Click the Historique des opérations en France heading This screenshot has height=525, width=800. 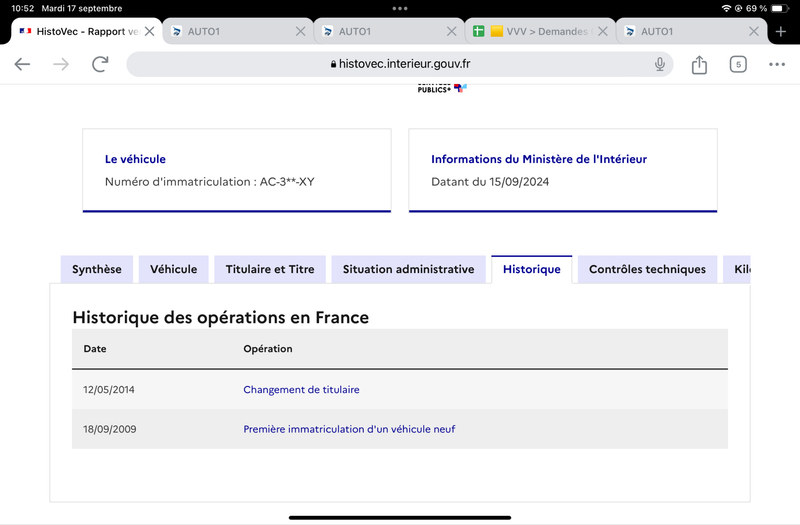[220, 317]
